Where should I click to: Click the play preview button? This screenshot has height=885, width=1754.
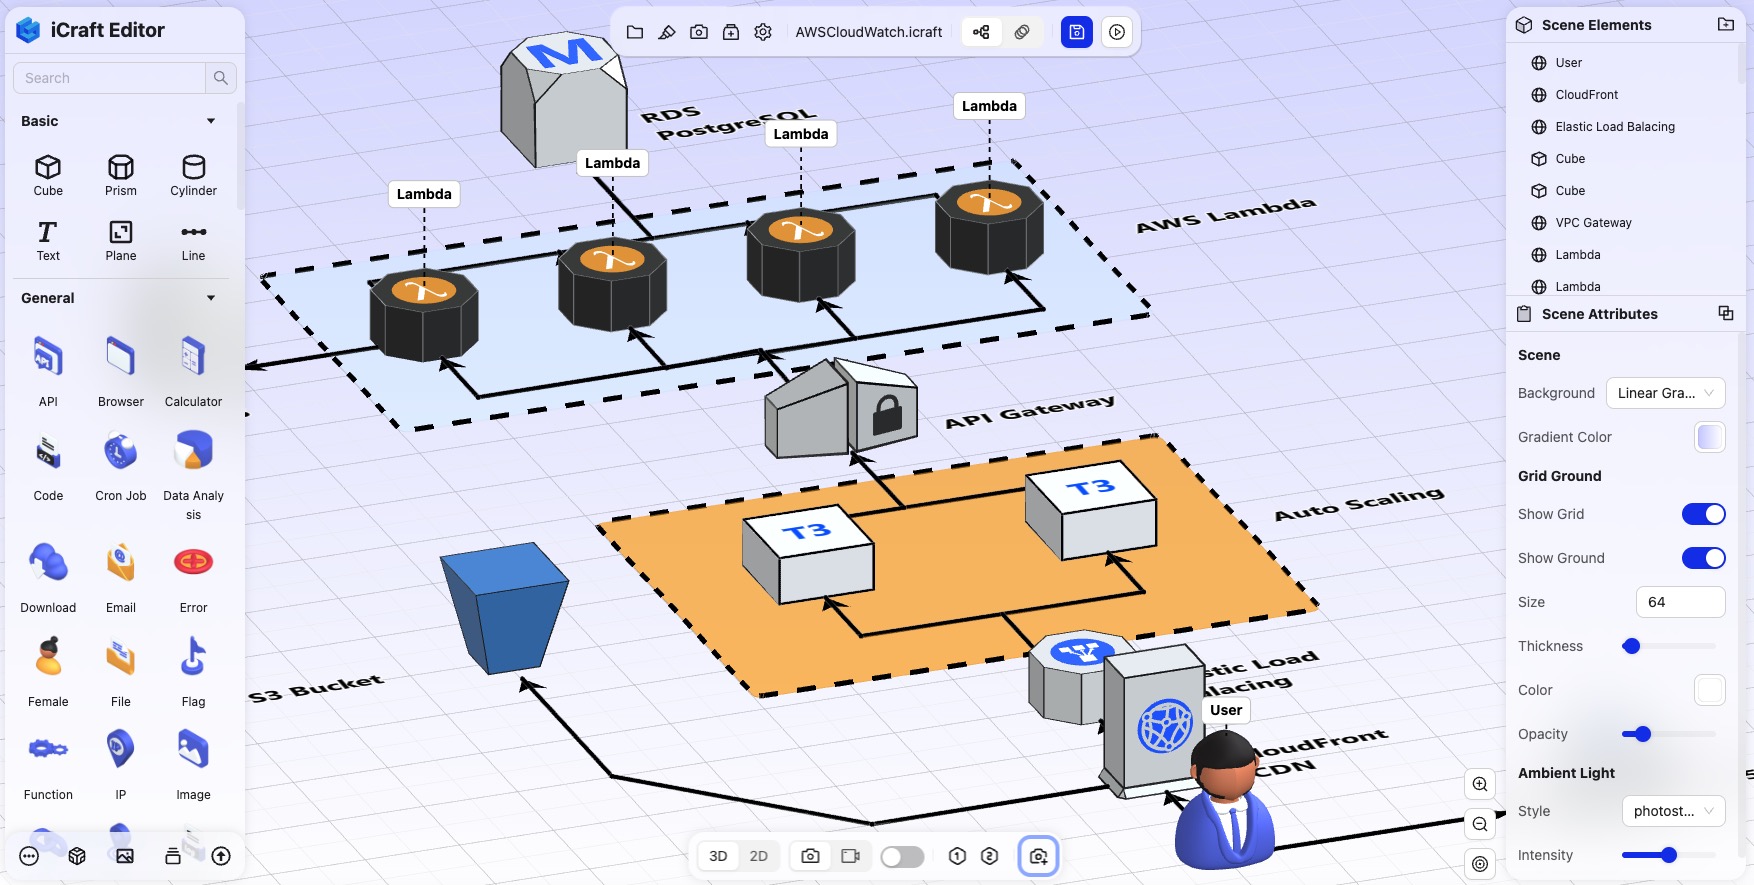click(1117, 32)
